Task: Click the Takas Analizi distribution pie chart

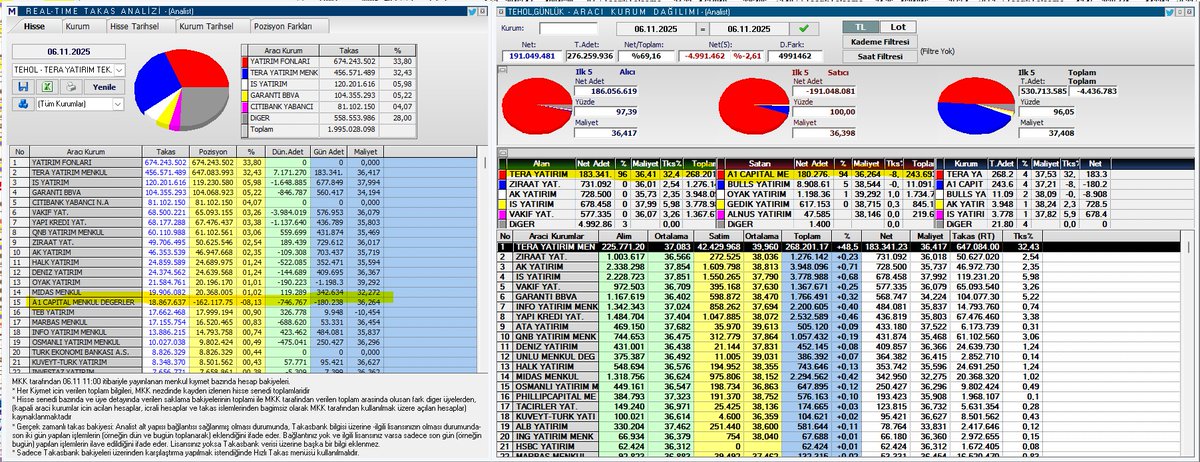Action: pyautogui.click(x=183, y=92)
